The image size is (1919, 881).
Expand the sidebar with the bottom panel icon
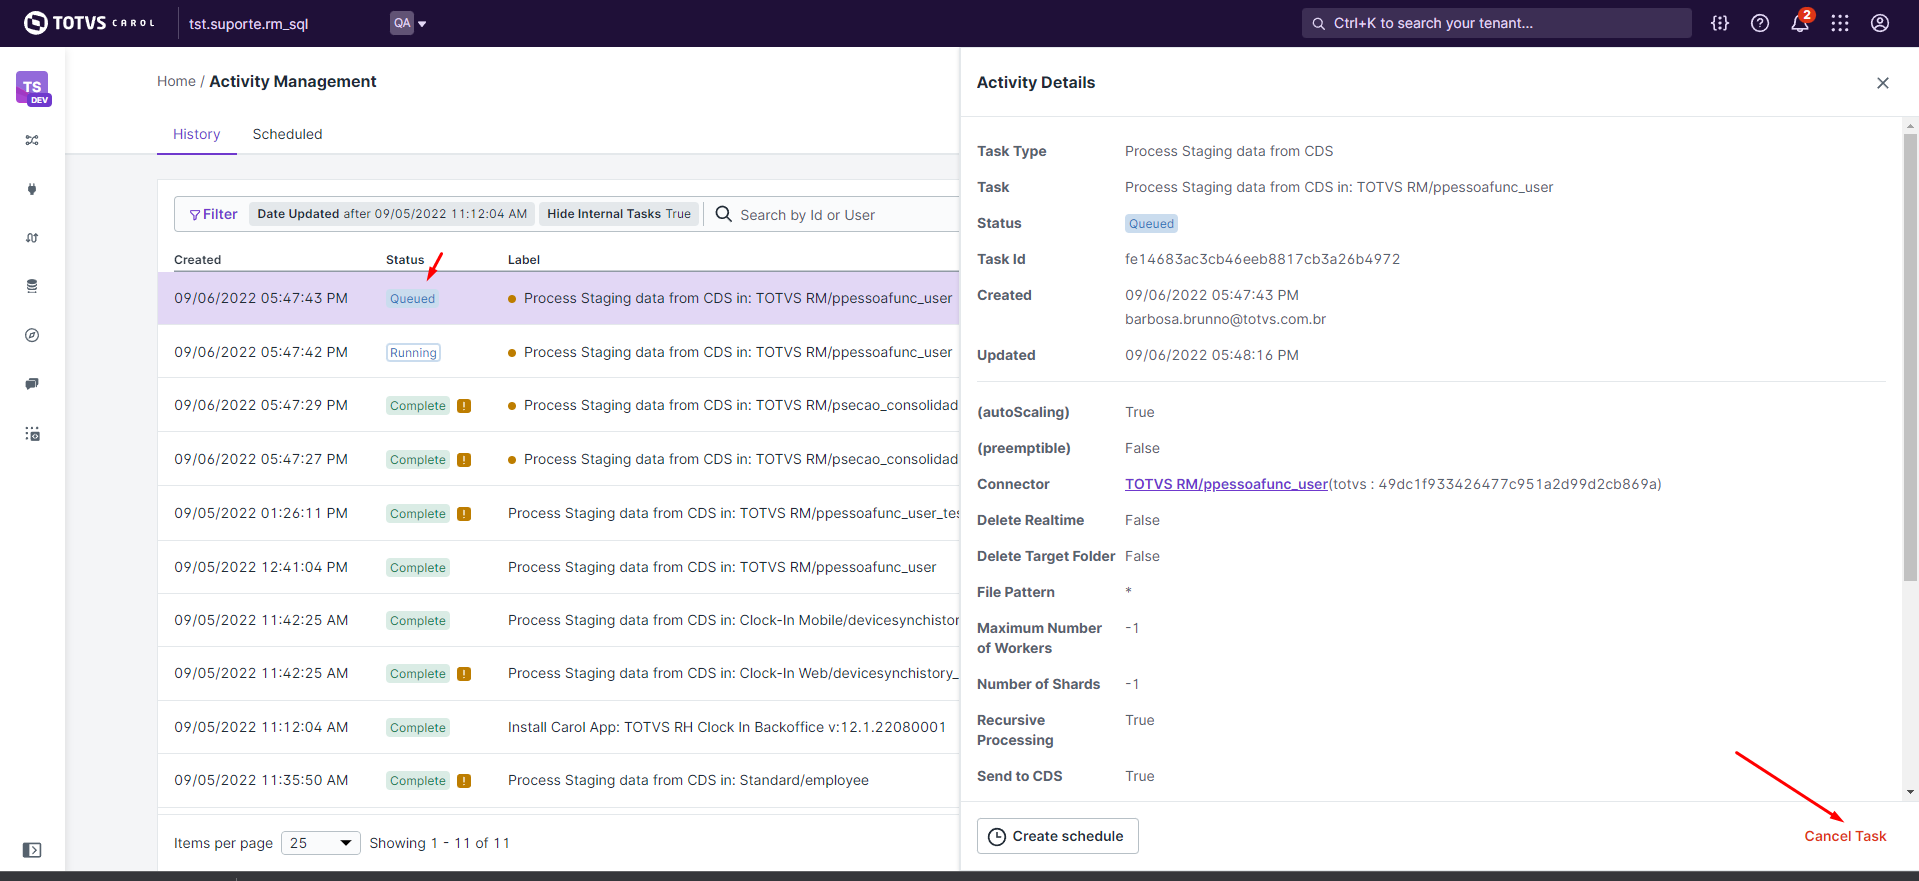32,850
